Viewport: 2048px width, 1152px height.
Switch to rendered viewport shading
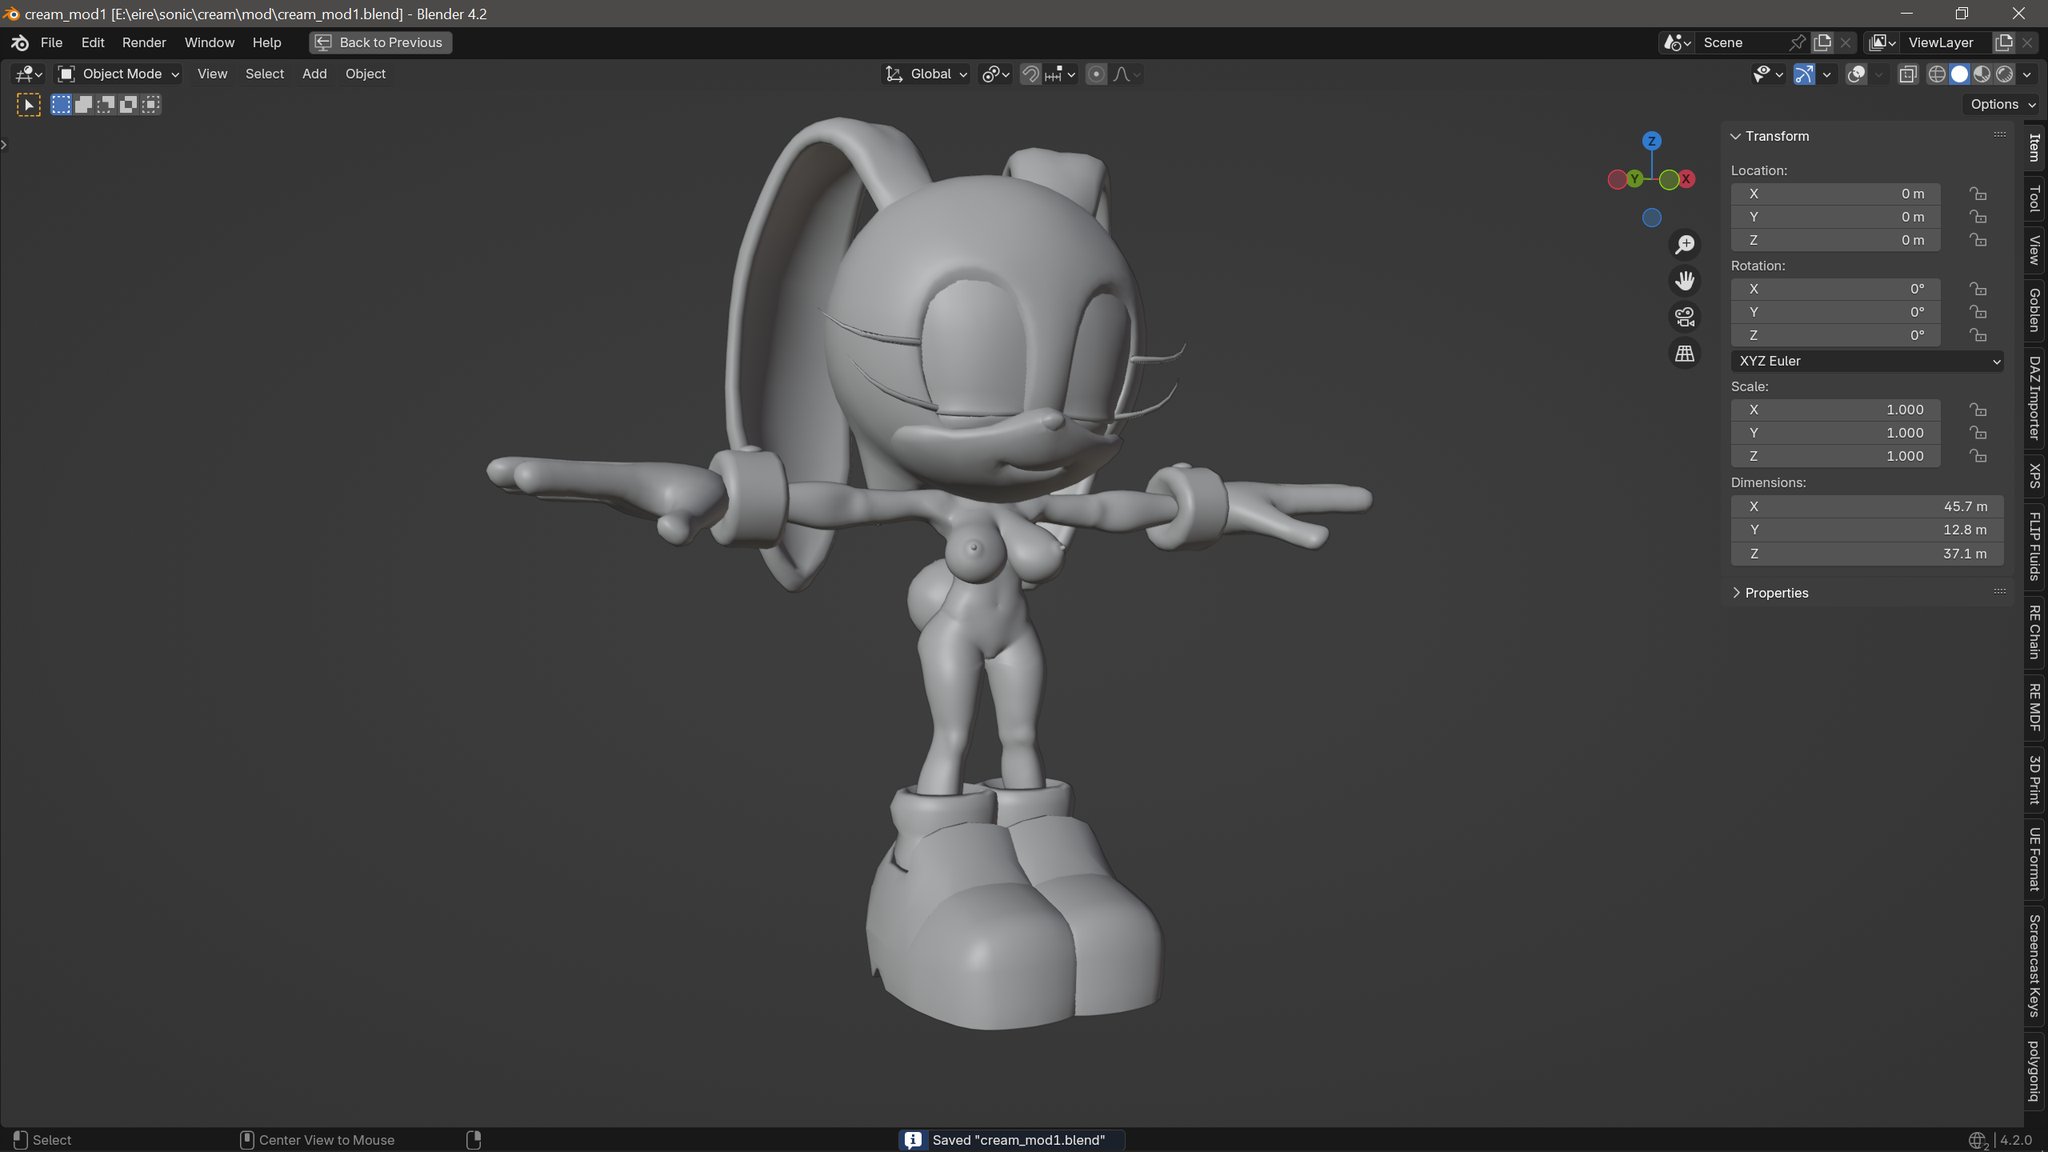(x=2004, y=74)
